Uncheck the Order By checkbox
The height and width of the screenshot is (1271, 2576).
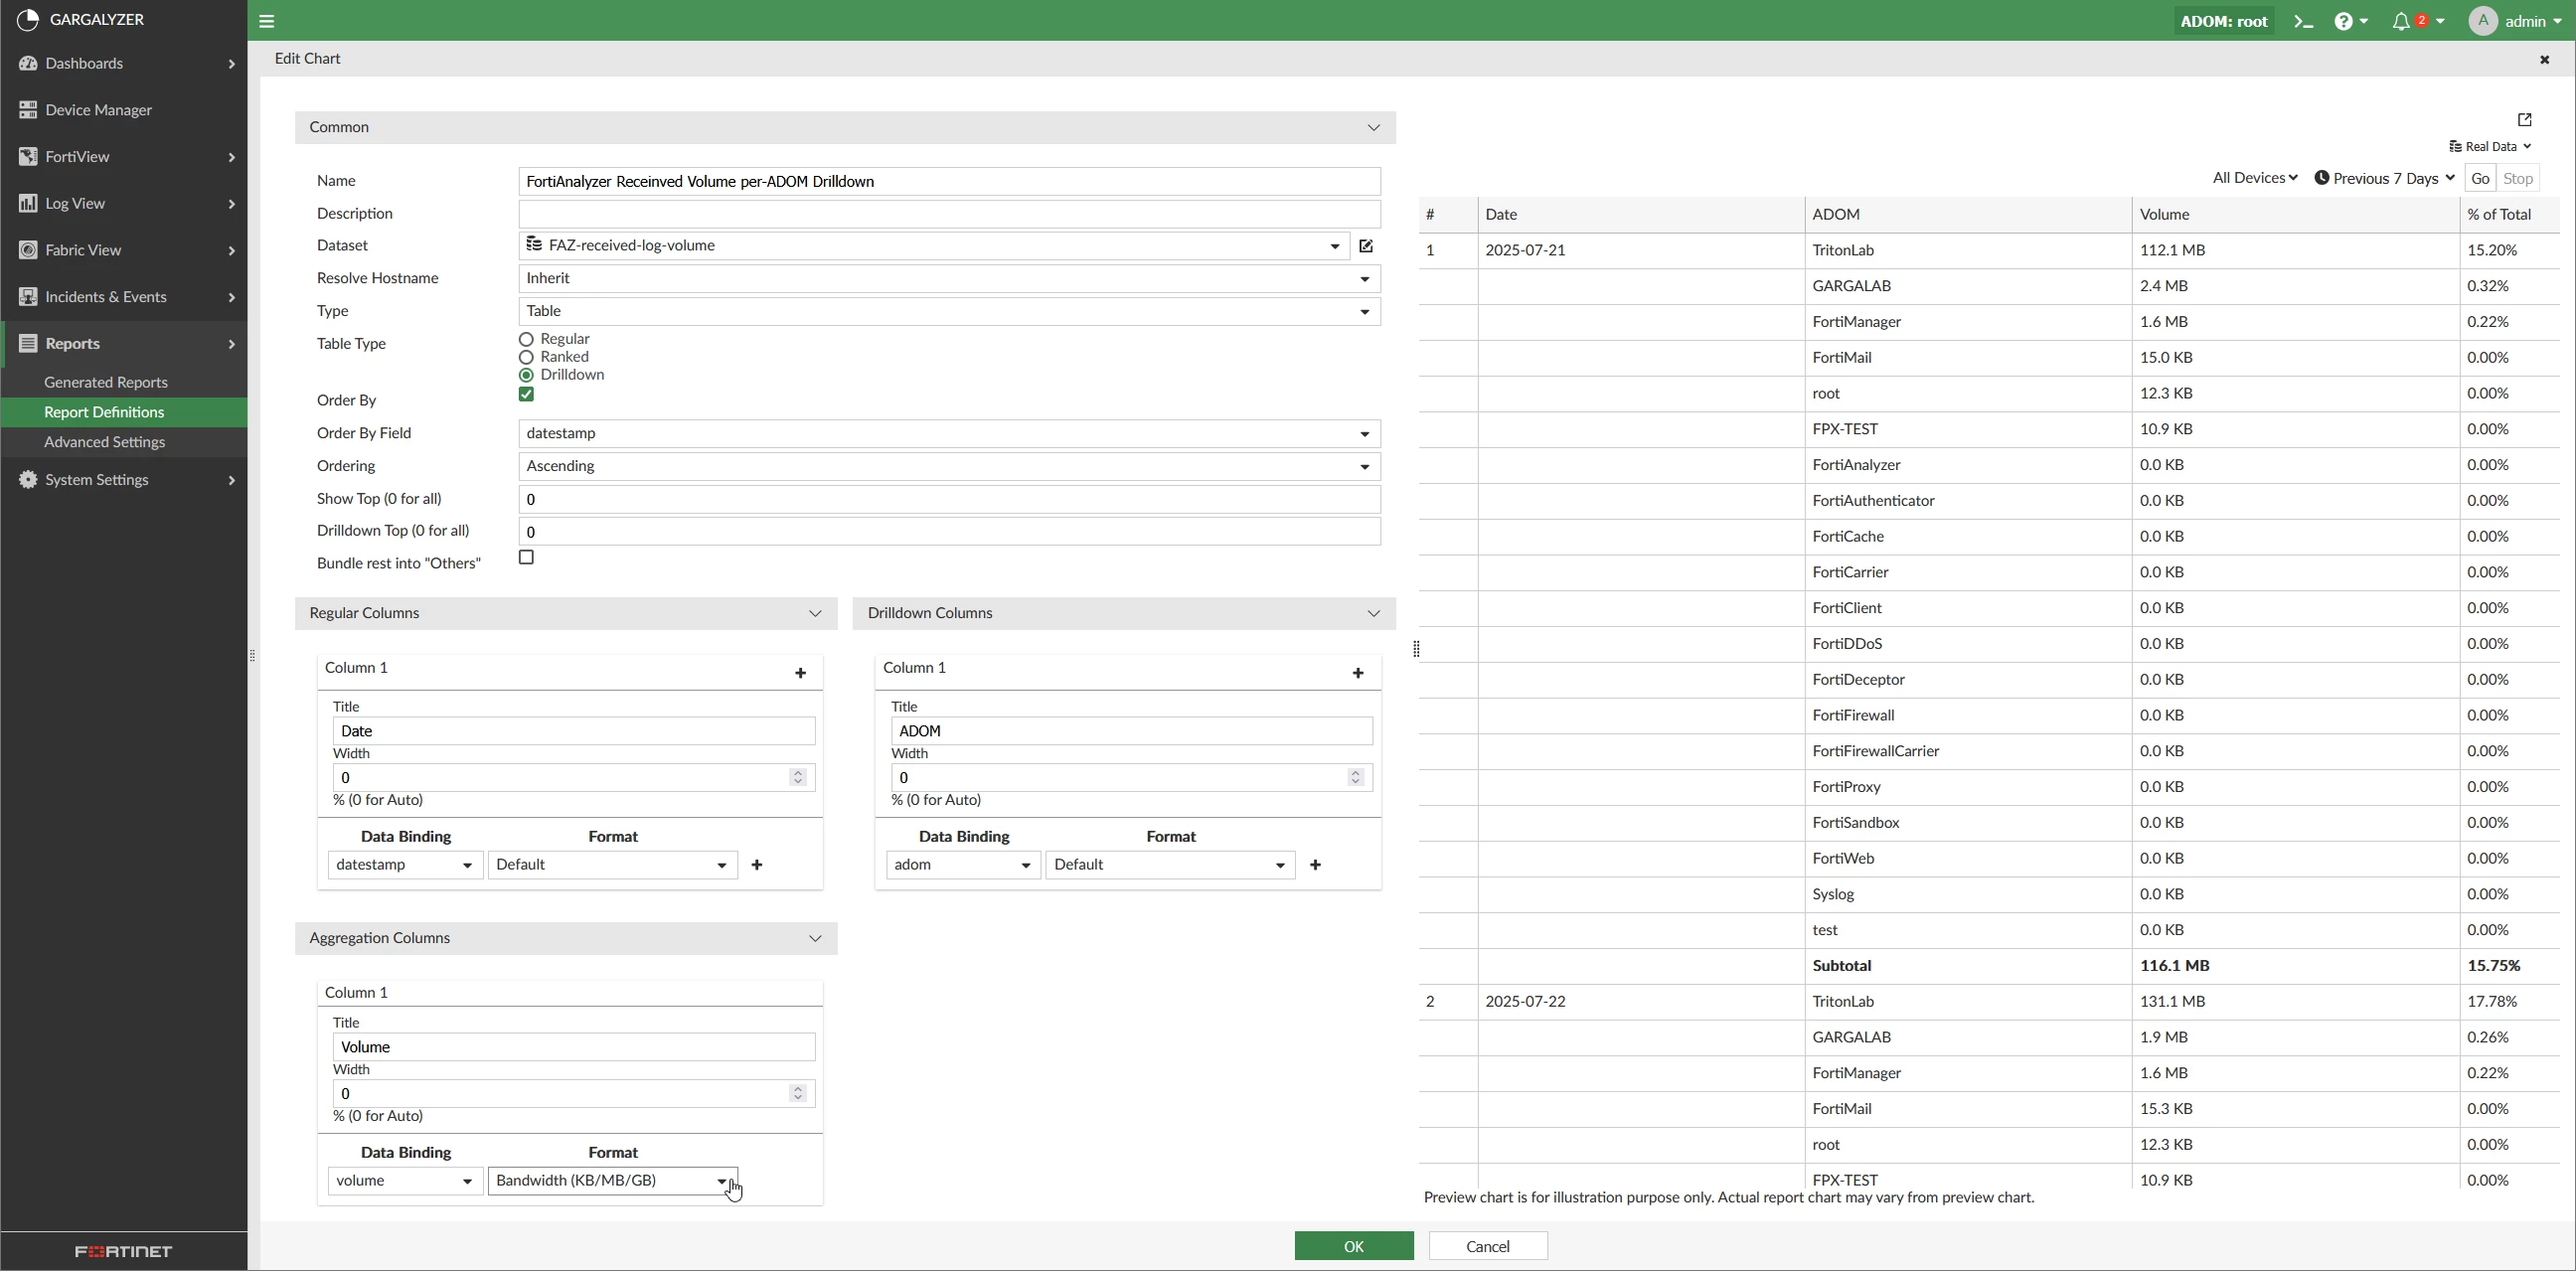point(527,395)
